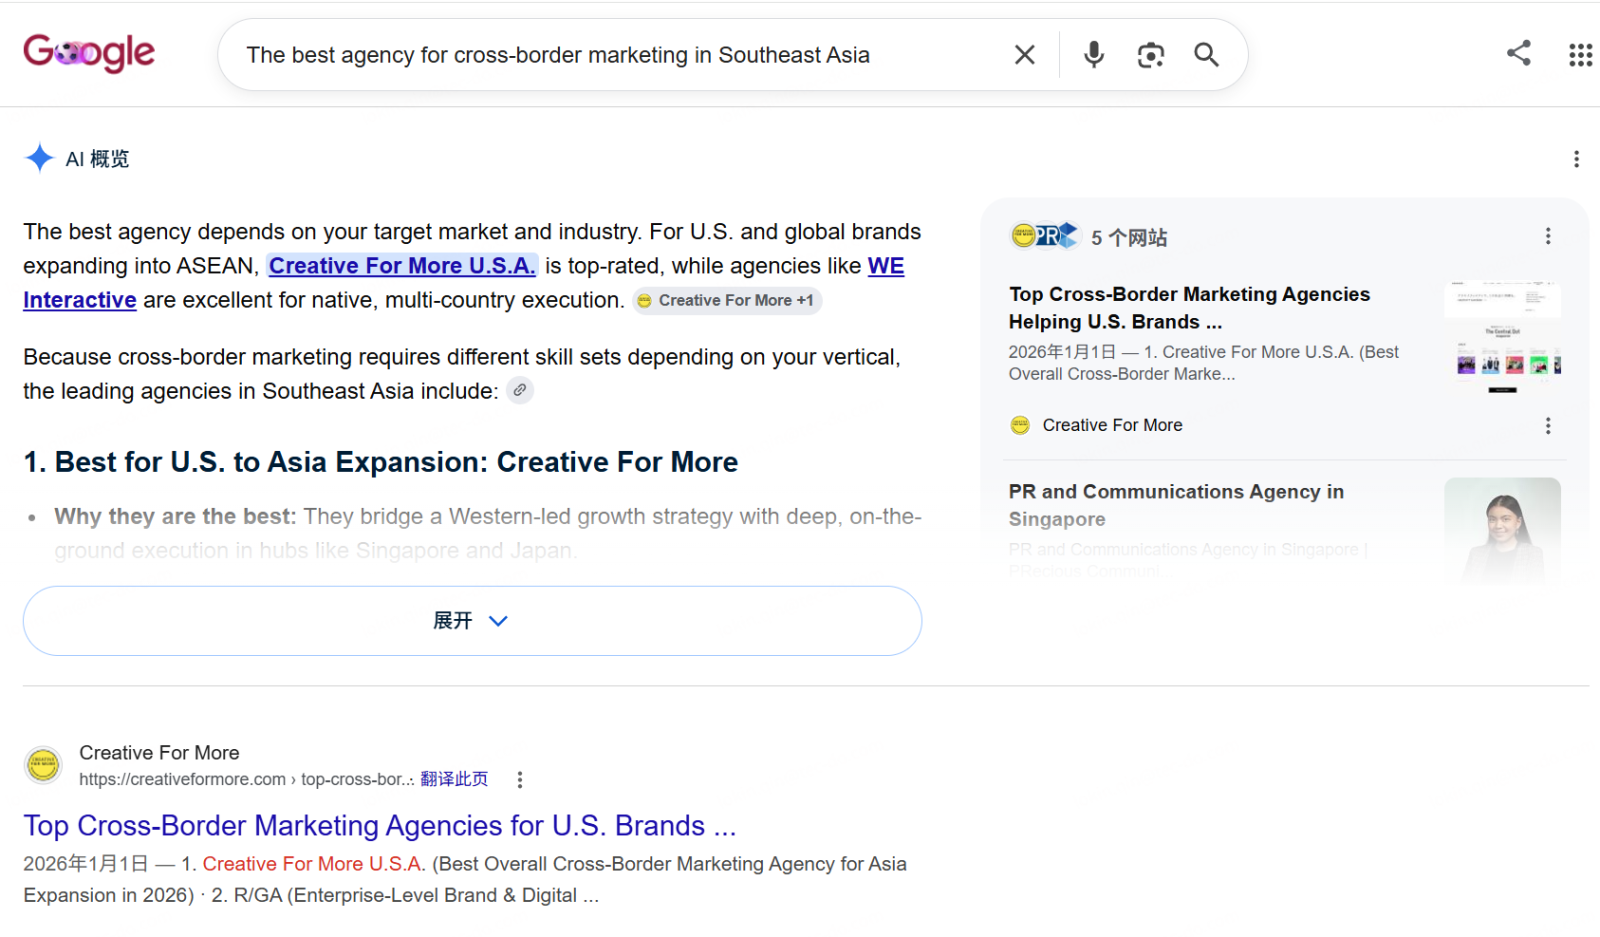Open 'PR and Communications Agency in Singapore' card
This screenshot has height=937, width=1600.
(1177, 505)
